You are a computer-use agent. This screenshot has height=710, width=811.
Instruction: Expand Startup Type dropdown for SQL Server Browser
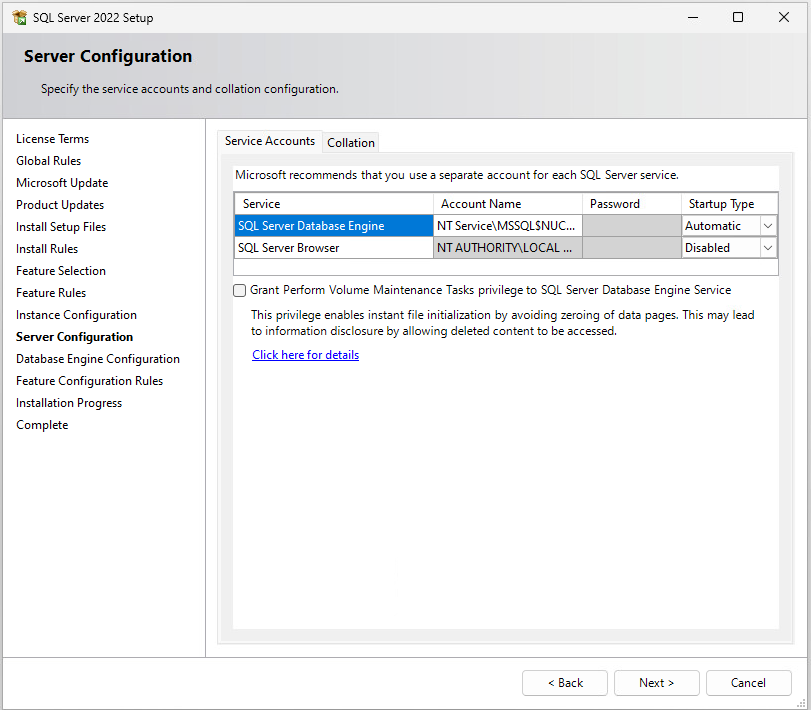coord(768,248)
